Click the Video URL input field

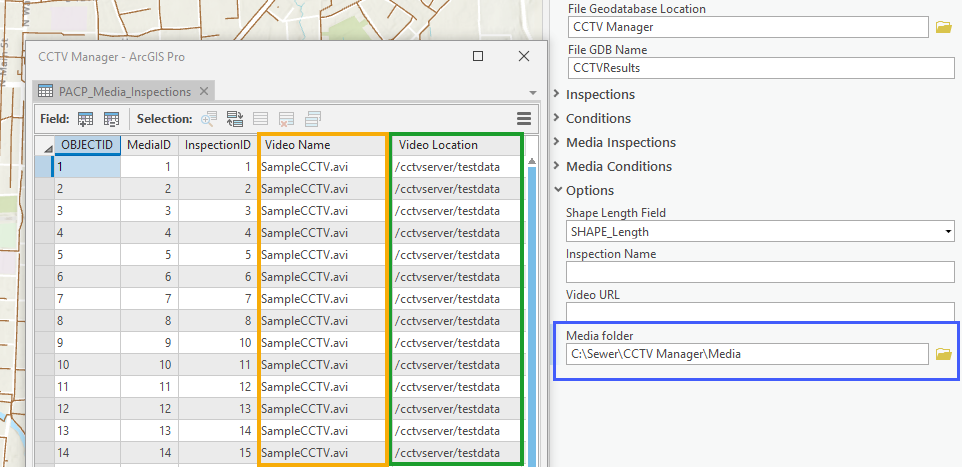point(761,312)
